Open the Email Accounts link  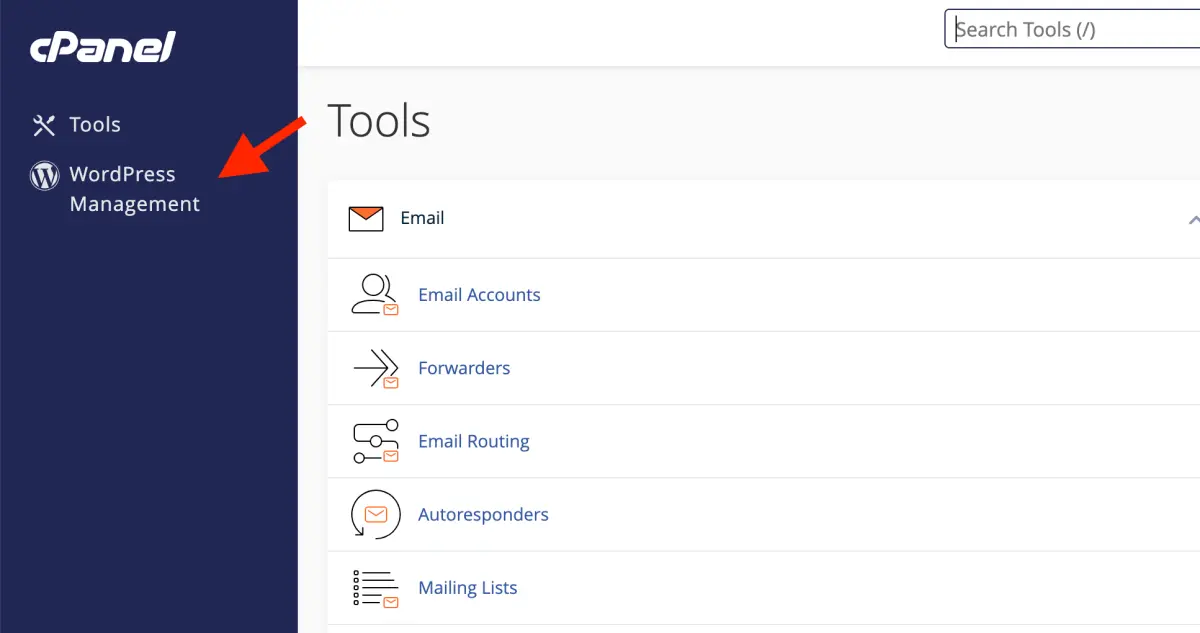click(479, 294)
